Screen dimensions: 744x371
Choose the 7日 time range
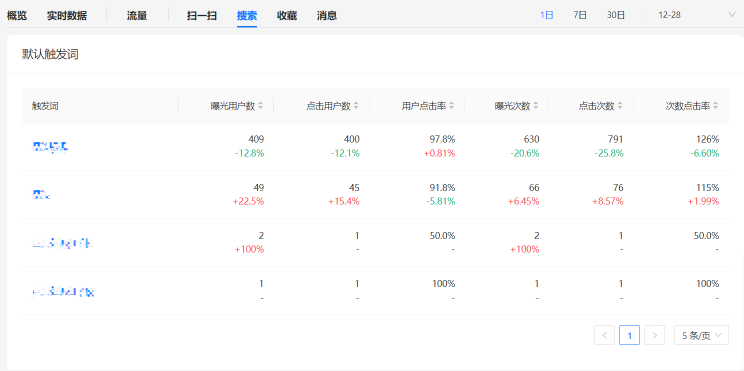pyautogui.click(x=580, y=15)
